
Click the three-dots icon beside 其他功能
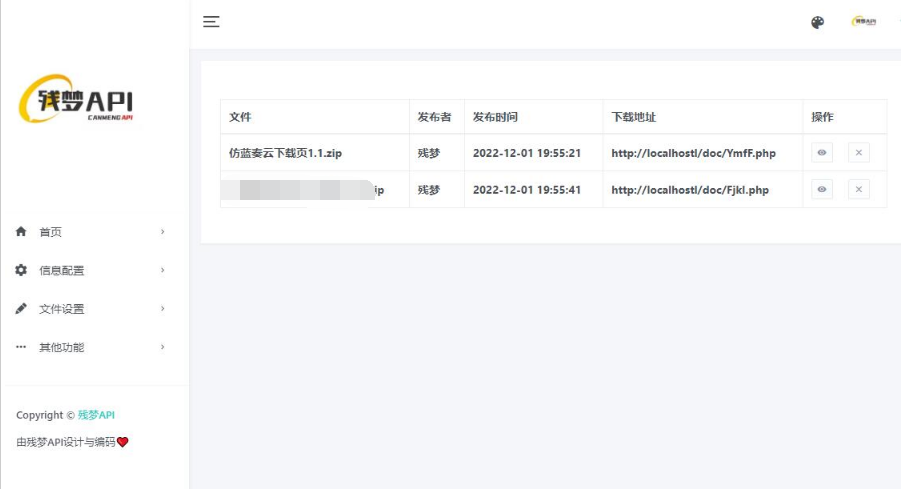21,347
